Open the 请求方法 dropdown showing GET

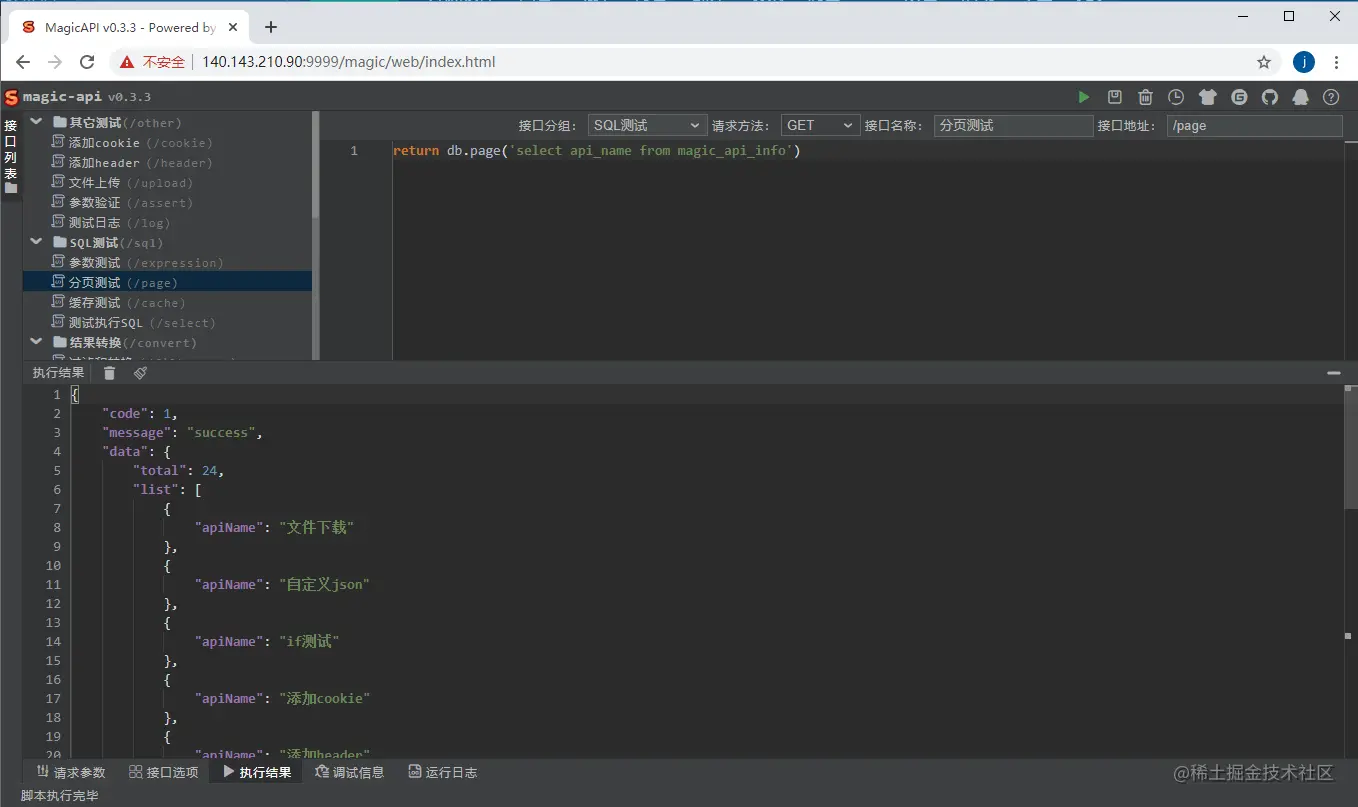[x=820, y=125]
